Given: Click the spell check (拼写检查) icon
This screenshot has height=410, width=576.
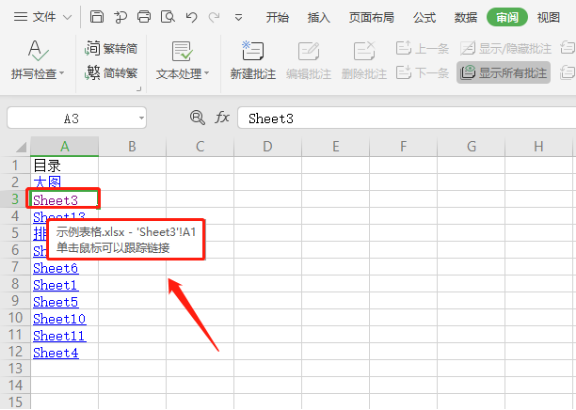Looking at the screenshot, I should click(38, 51).
